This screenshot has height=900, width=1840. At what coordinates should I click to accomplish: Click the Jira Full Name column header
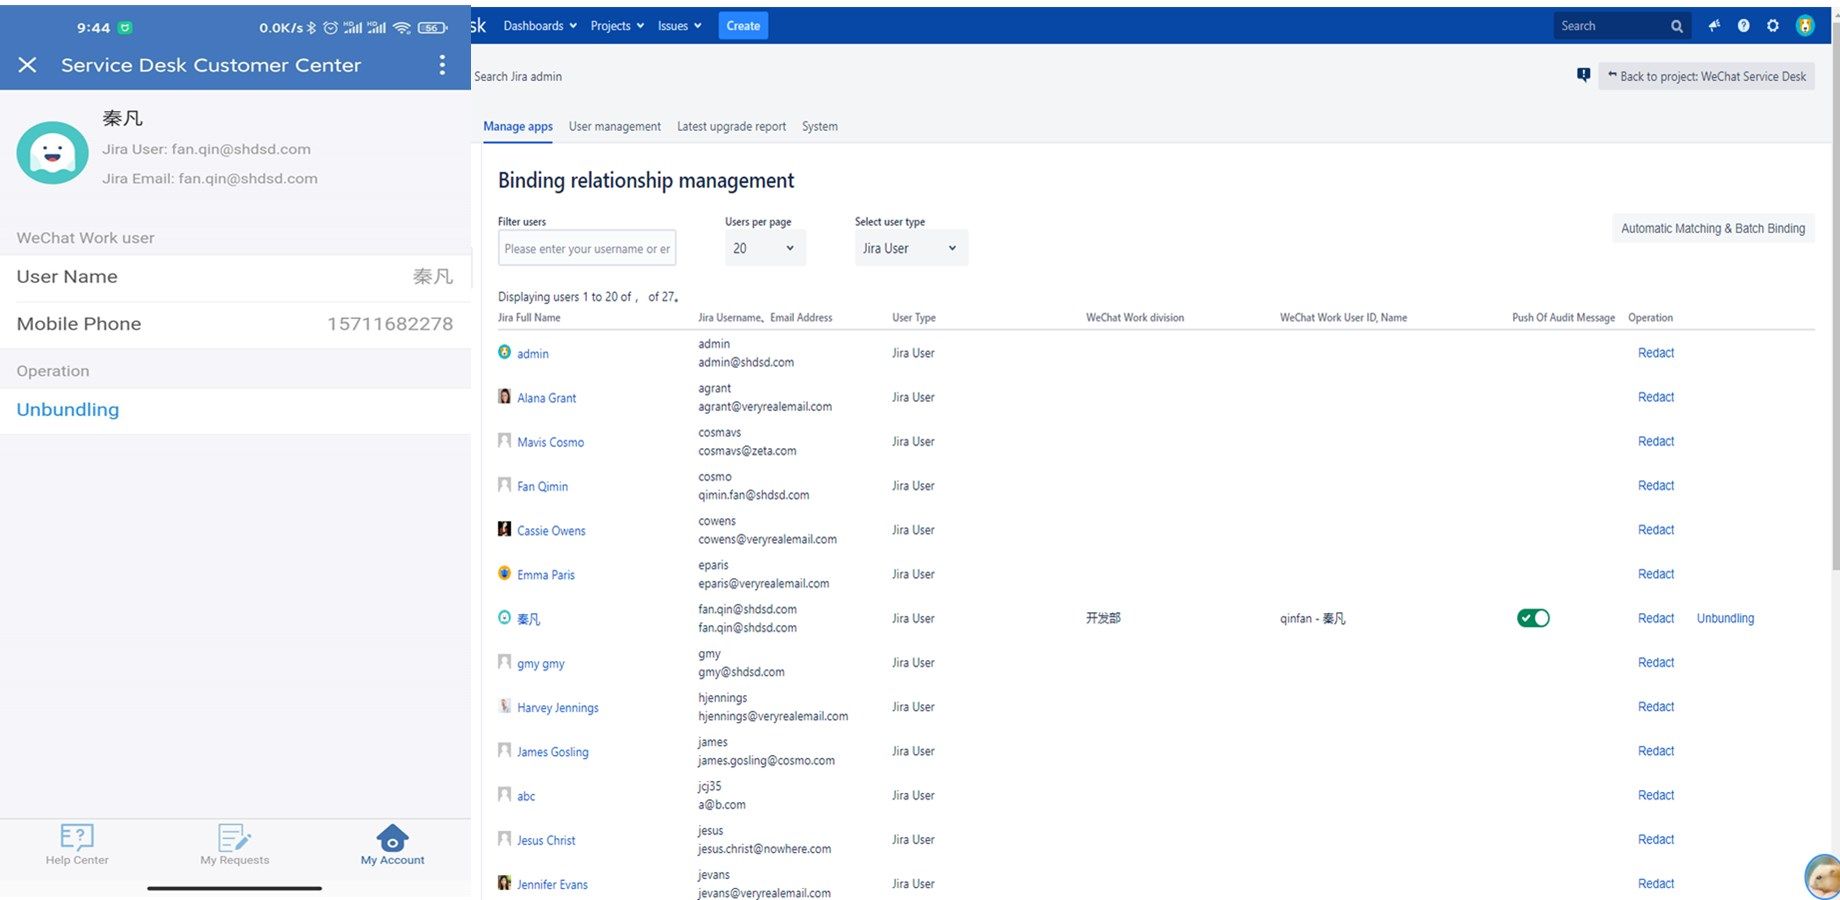(x=529, y=318)
